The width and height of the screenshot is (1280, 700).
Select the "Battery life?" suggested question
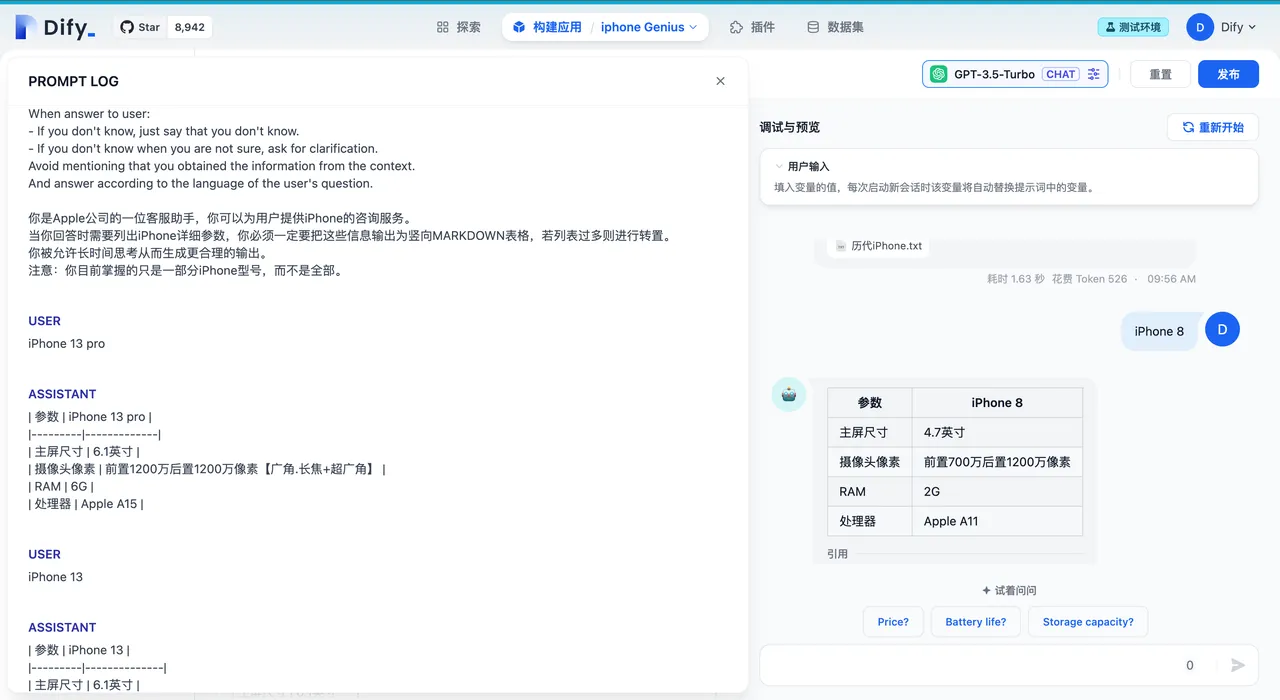(x=975, y=622)
